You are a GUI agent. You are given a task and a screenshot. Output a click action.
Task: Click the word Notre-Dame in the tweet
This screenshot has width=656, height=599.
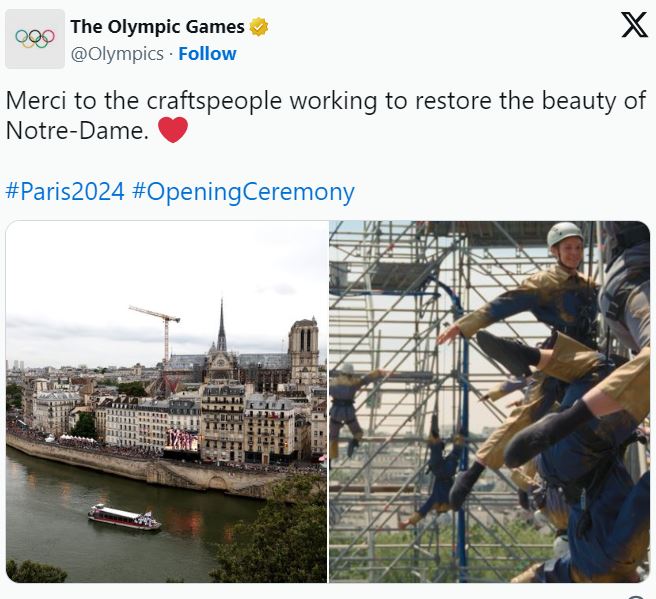pyautogui.click(x=77, y=131)
